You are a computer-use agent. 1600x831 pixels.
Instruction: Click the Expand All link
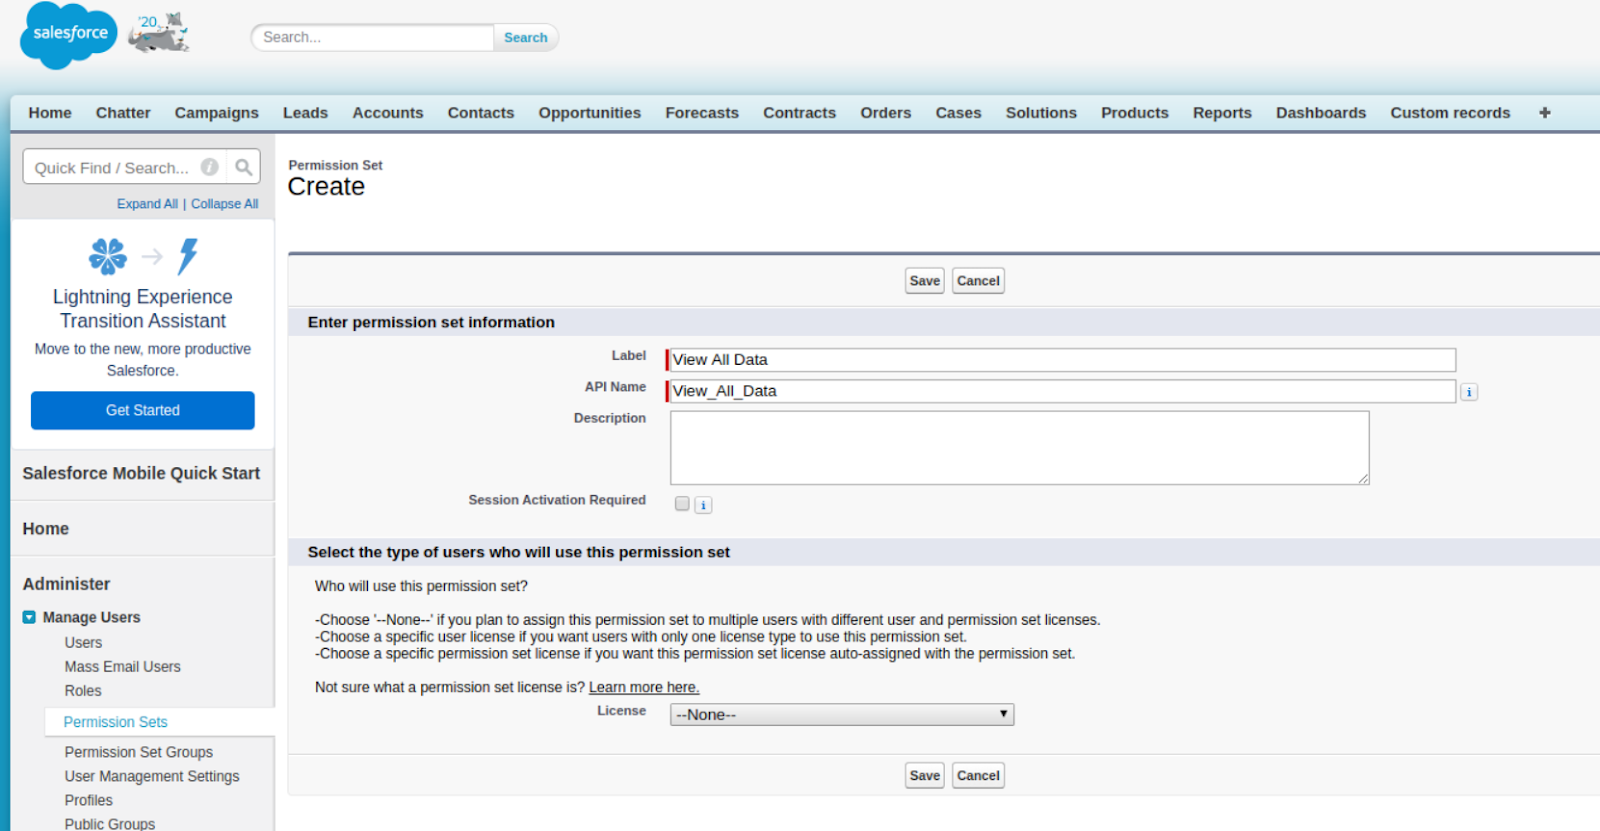[x=147, y=204]
